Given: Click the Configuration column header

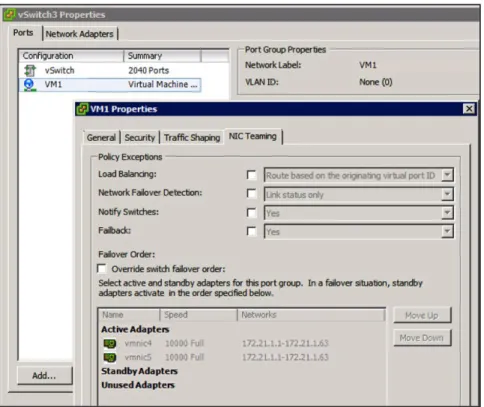Looking at the screenshot, I should click(x=71, y=56).
